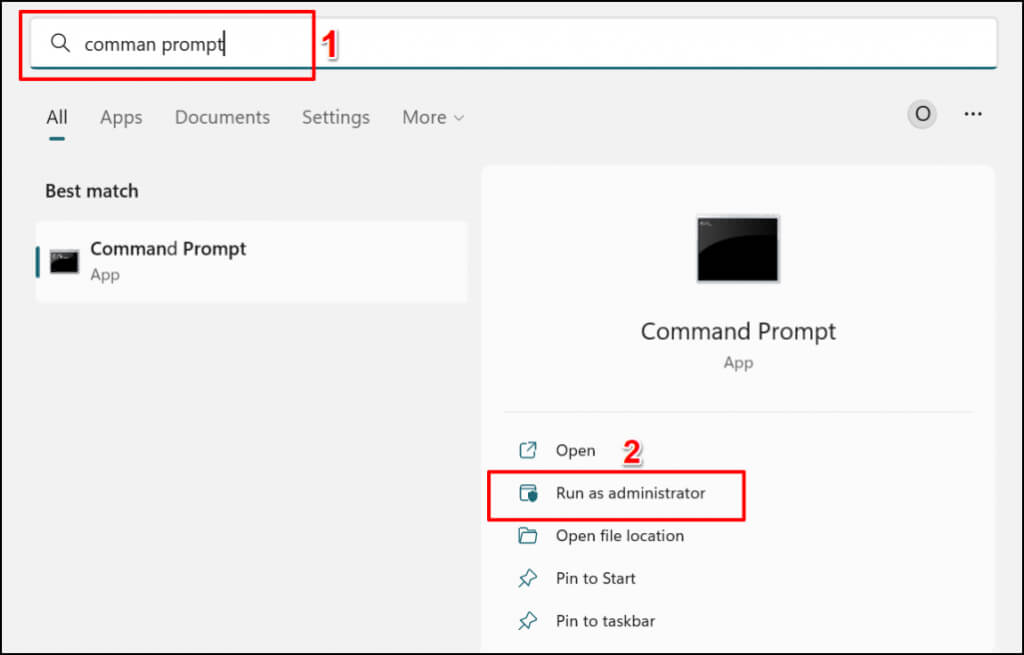Click the Command Prompt icon in Best match

[x=65, y=261]
